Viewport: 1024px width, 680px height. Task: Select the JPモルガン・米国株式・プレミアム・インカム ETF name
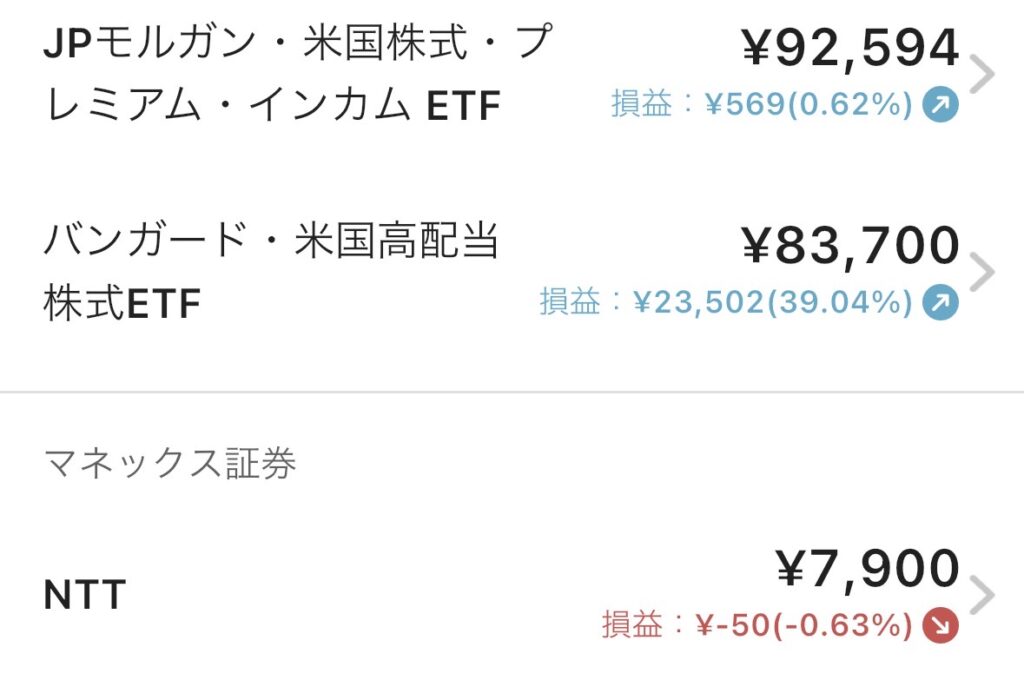tap(297, 75)
